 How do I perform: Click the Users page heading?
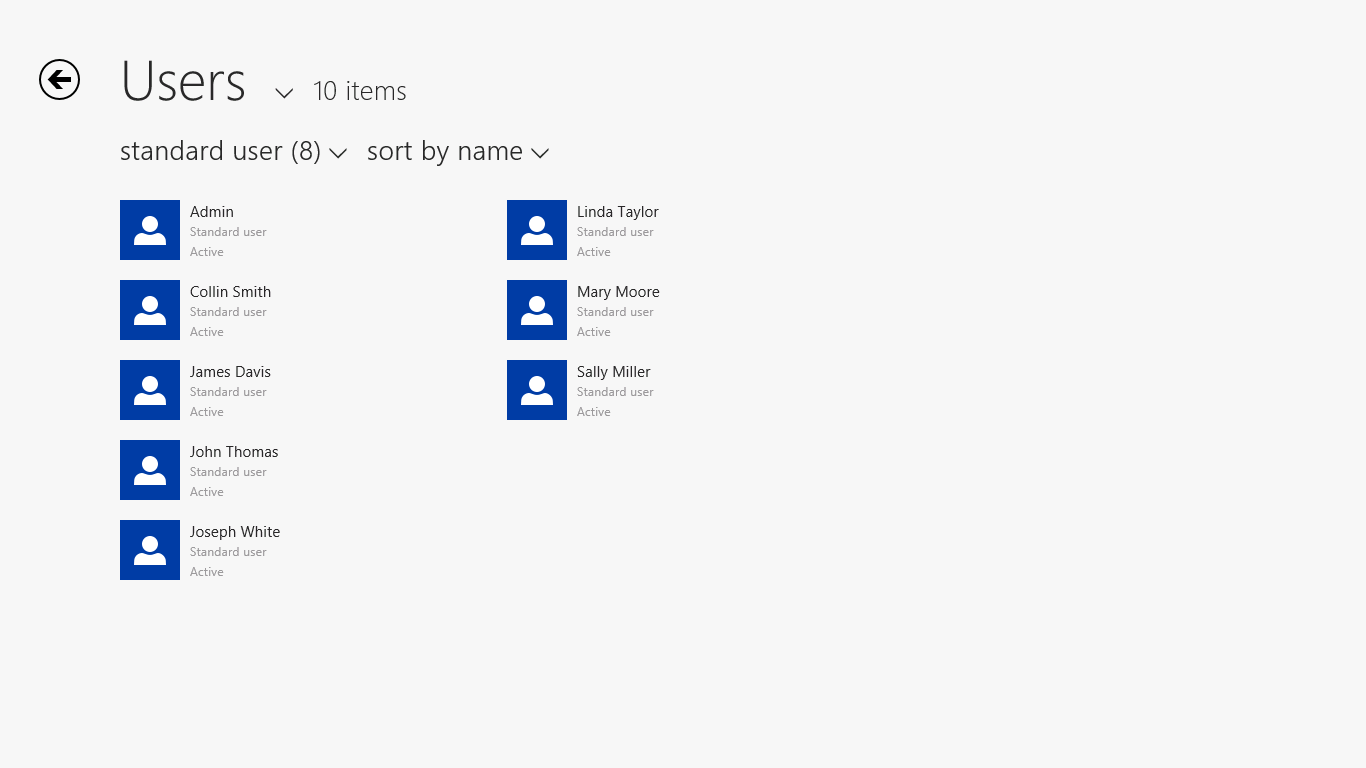[183, 82]
